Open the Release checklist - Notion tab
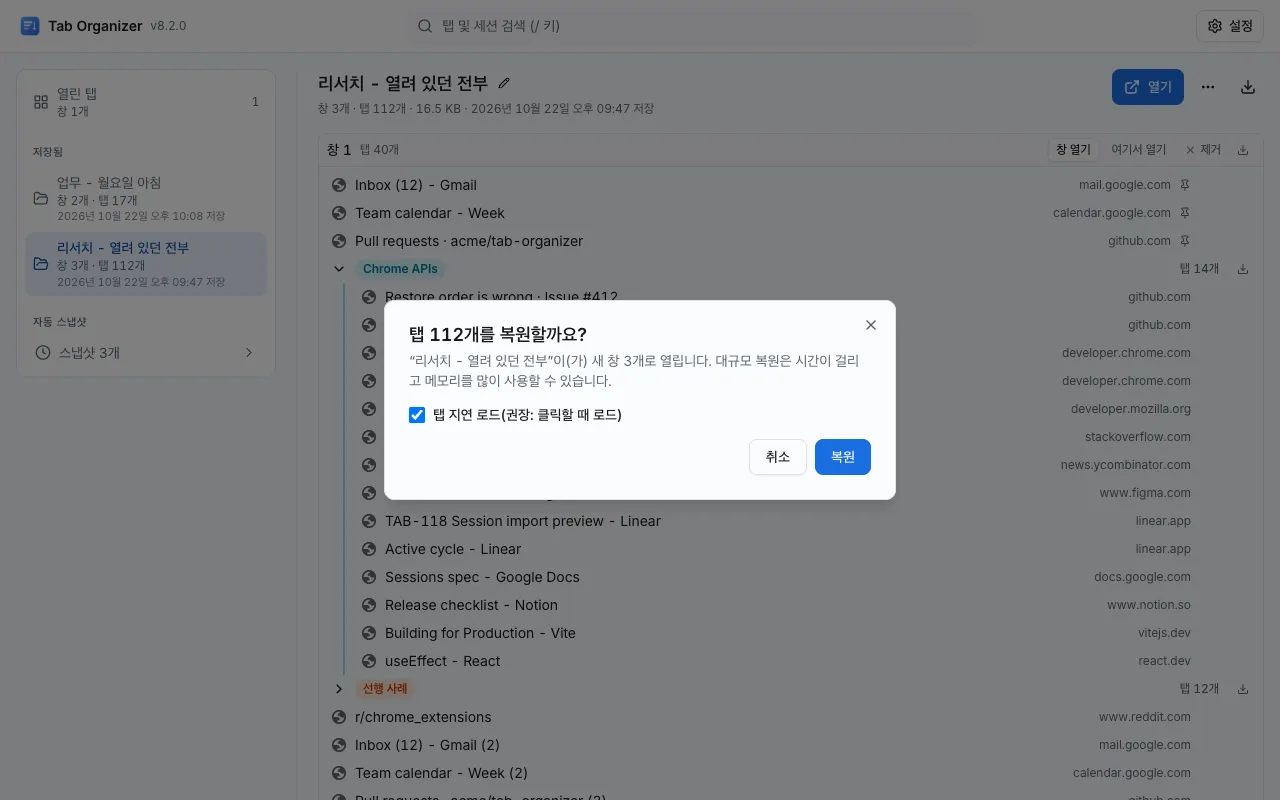 click(805, 605)
